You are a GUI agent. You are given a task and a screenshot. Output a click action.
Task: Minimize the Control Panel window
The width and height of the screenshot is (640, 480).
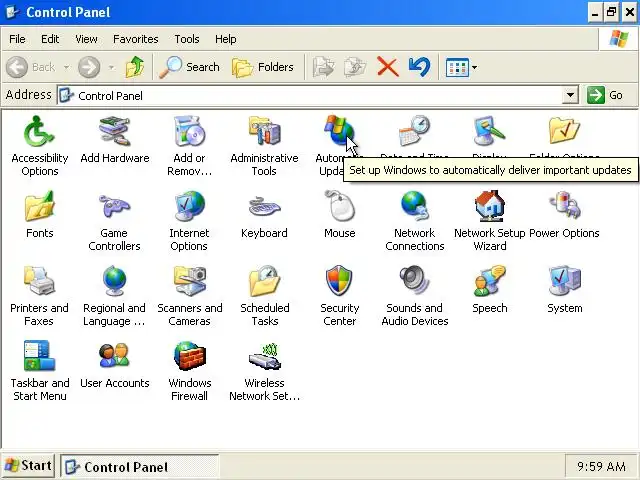pos(595,13)
